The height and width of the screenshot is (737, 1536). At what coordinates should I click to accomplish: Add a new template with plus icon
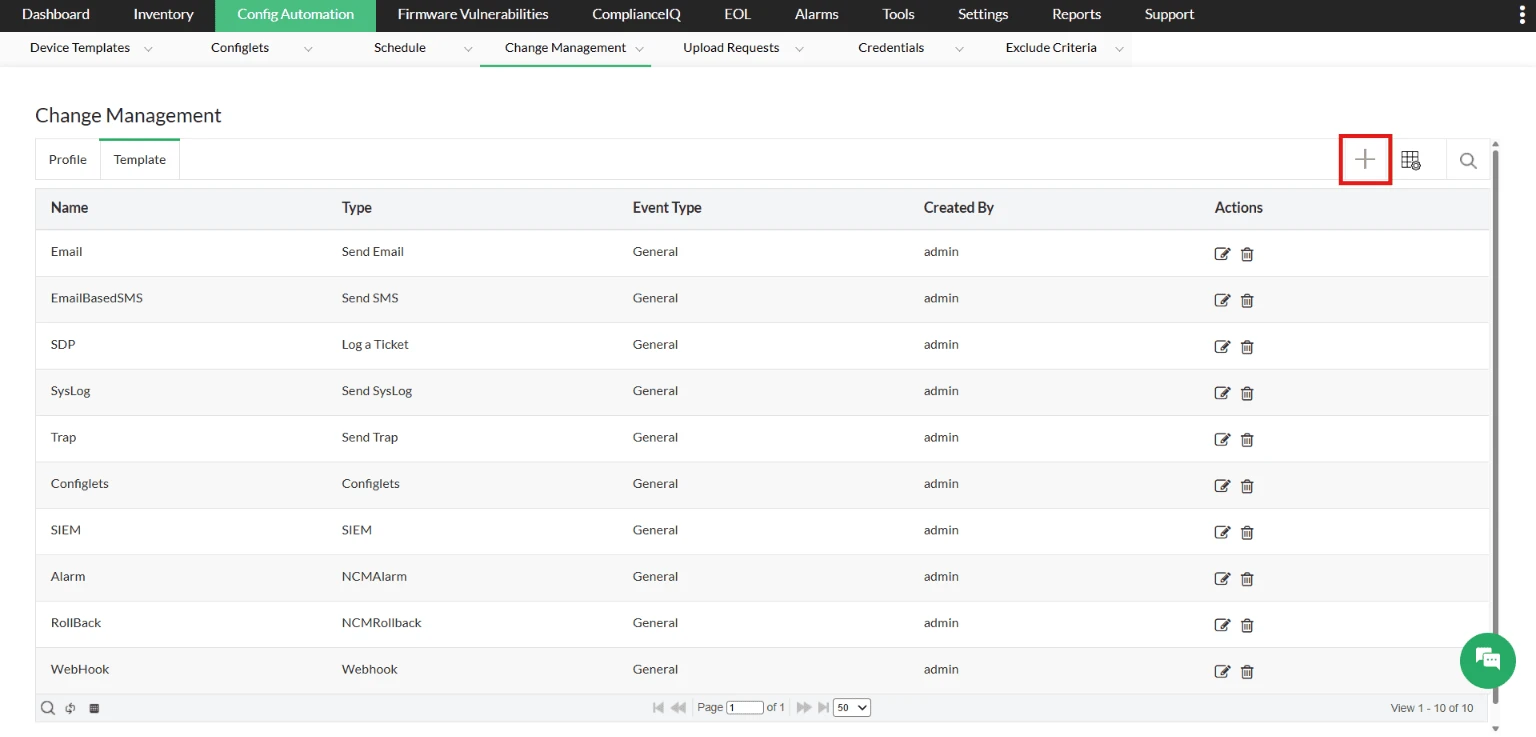[x=1365, y=160]
